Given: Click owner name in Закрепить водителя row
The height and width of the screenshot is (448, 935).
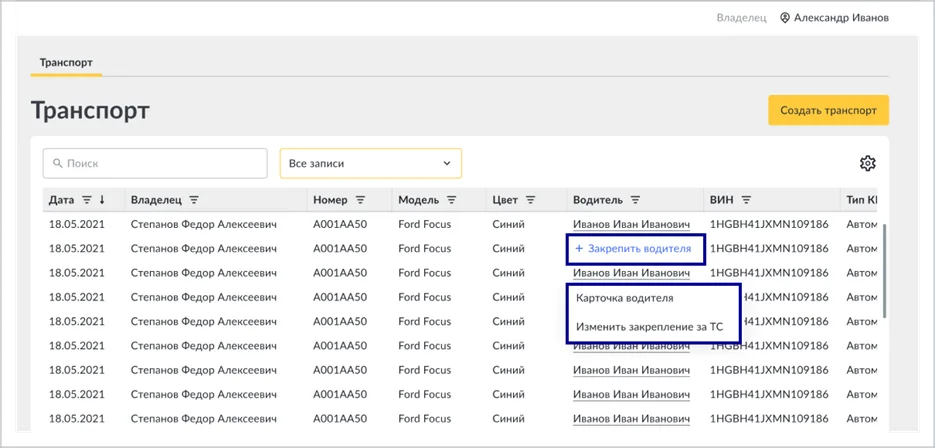Looking at the screenshot, I should coord(203,249).
